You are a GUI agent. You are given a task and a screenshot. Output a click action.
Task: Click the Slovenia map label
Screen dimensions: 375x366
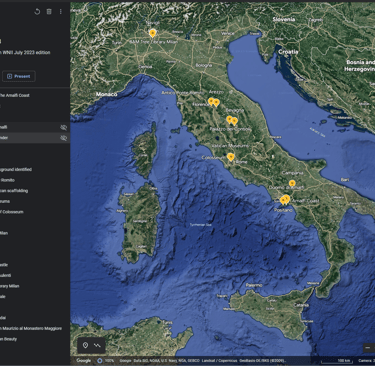[x=284, y=19]
